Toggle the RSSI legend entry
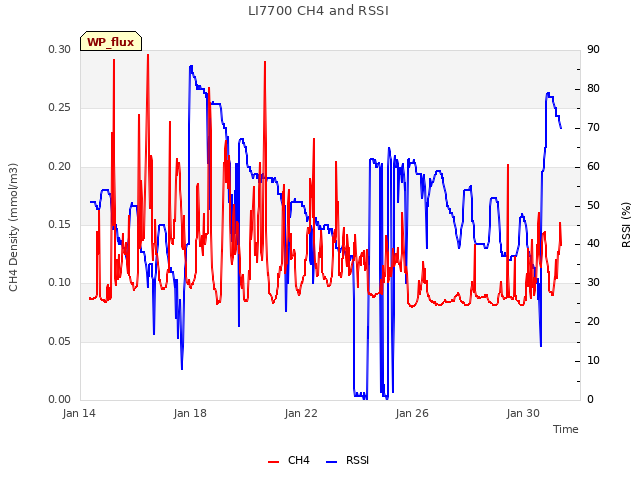This screenshot has height=480, width=640. click(x=347, y=460)
